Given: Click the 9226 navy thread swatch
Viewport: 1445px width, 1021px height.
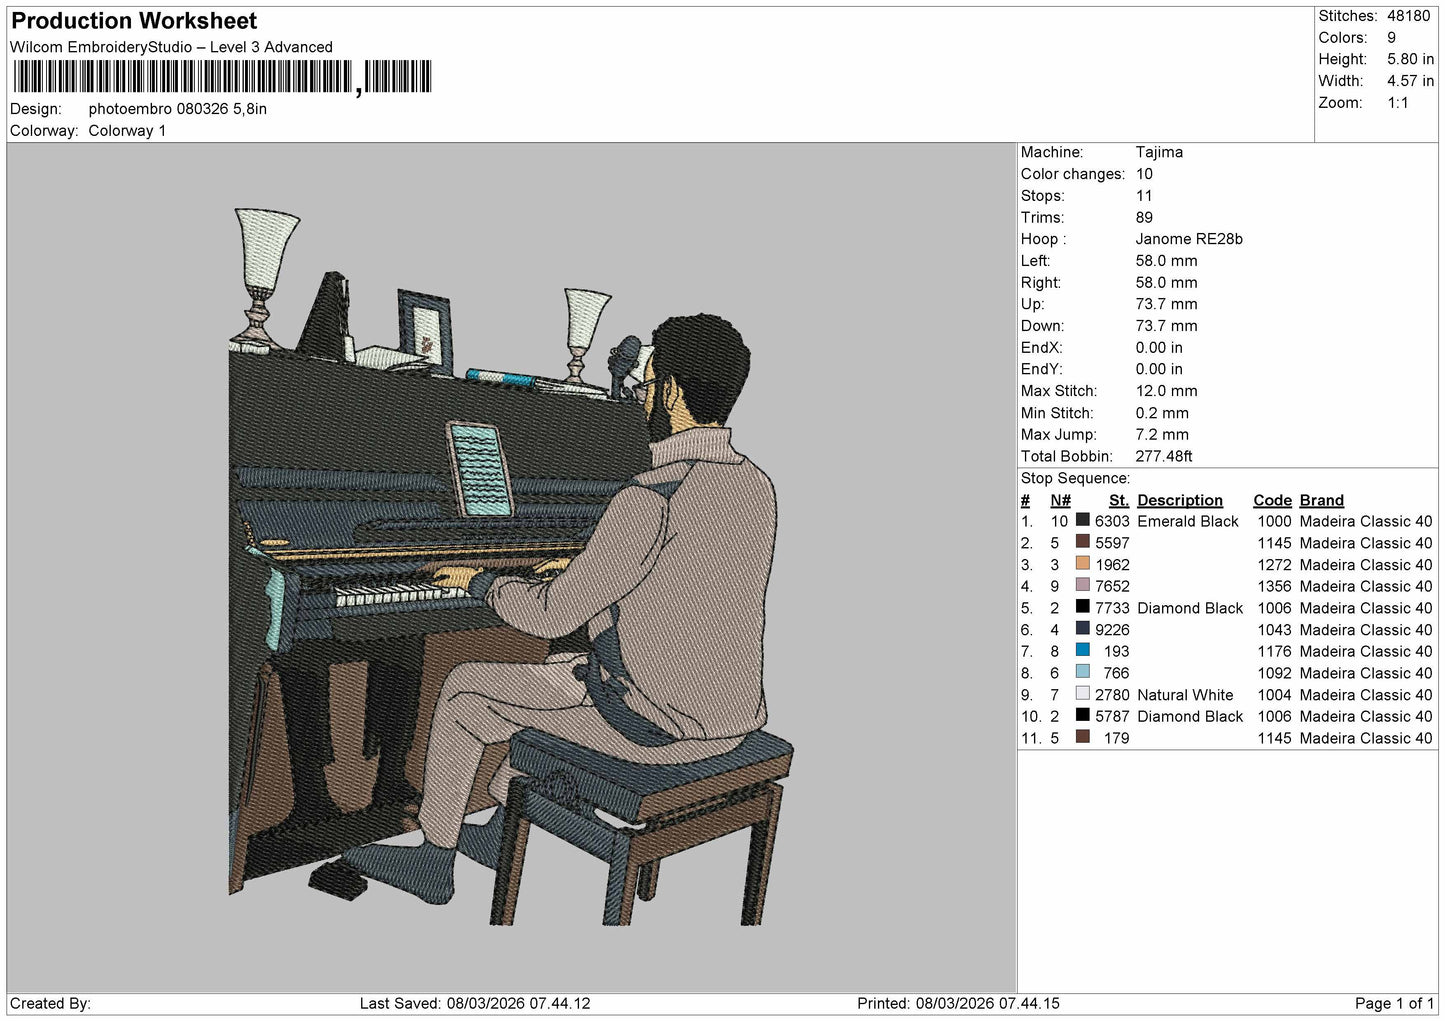Looking at the screenshot, I should tap(1082, 629).
